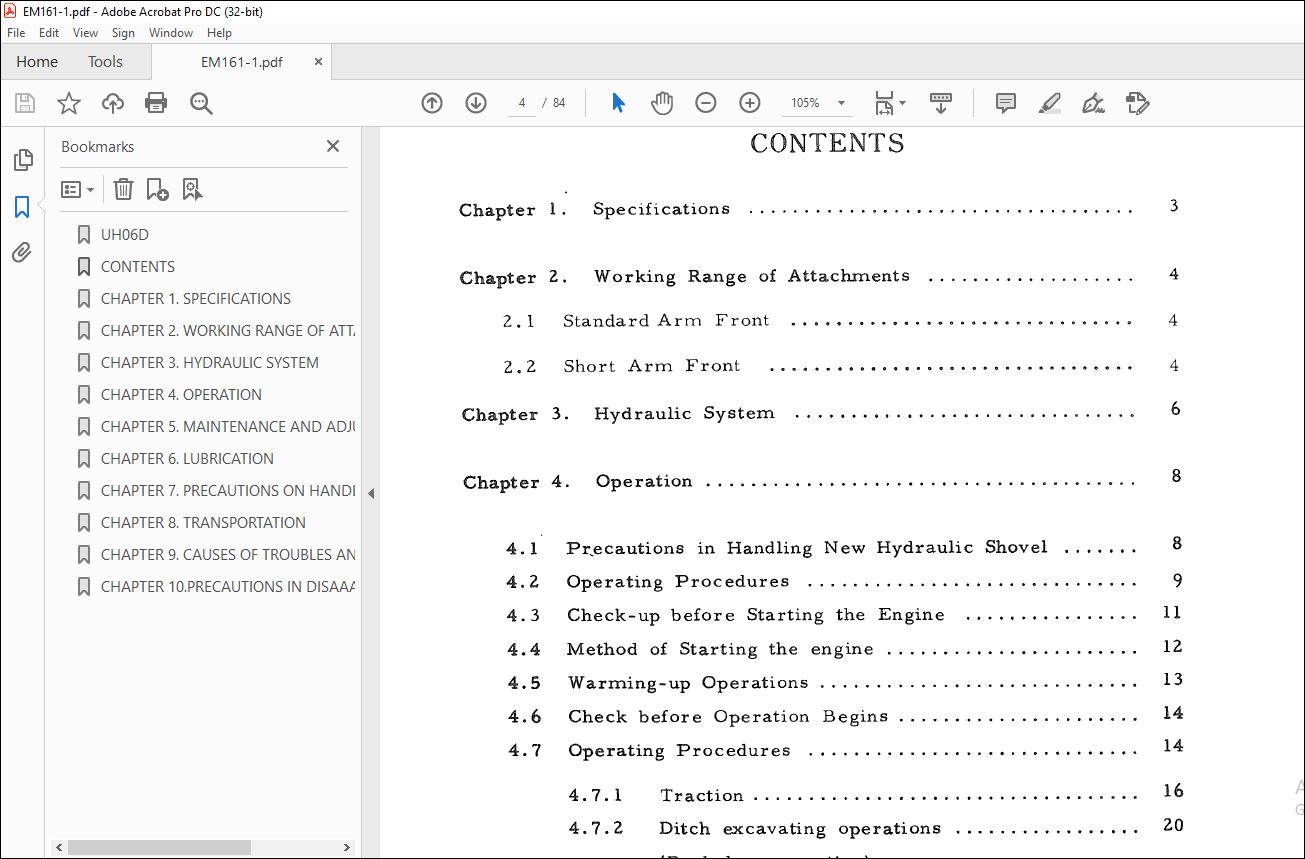Click the Save file icon in toolbar
The height and width of the screenshot is (859, 1305).
tap(25, 103)
